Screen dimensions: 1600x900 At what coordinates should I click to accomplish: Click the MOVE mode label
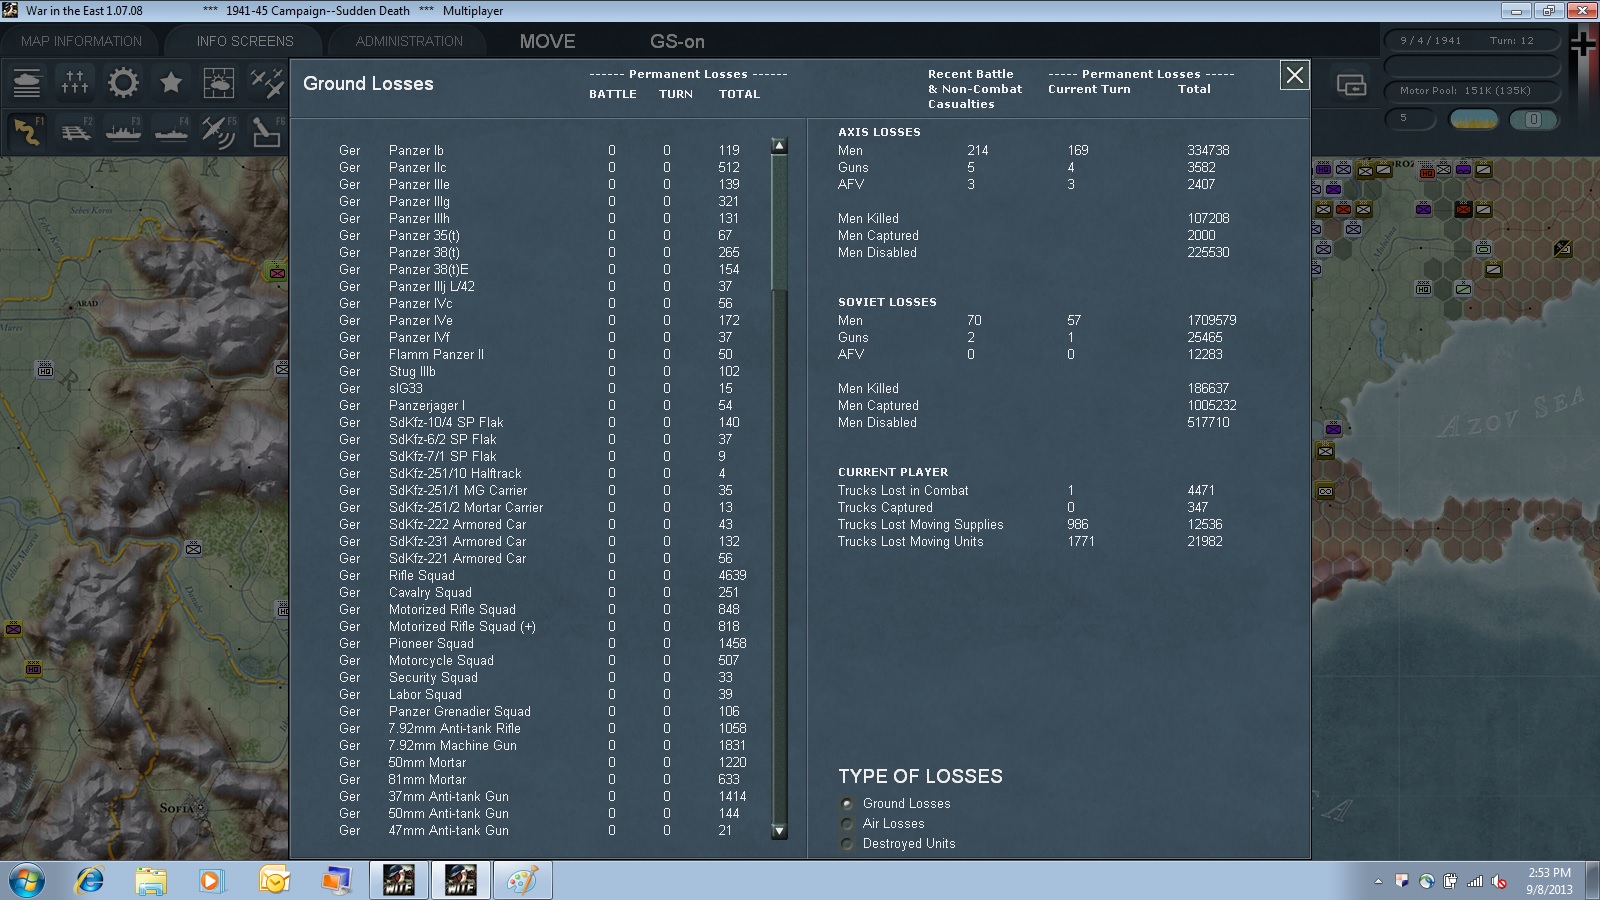547,41
